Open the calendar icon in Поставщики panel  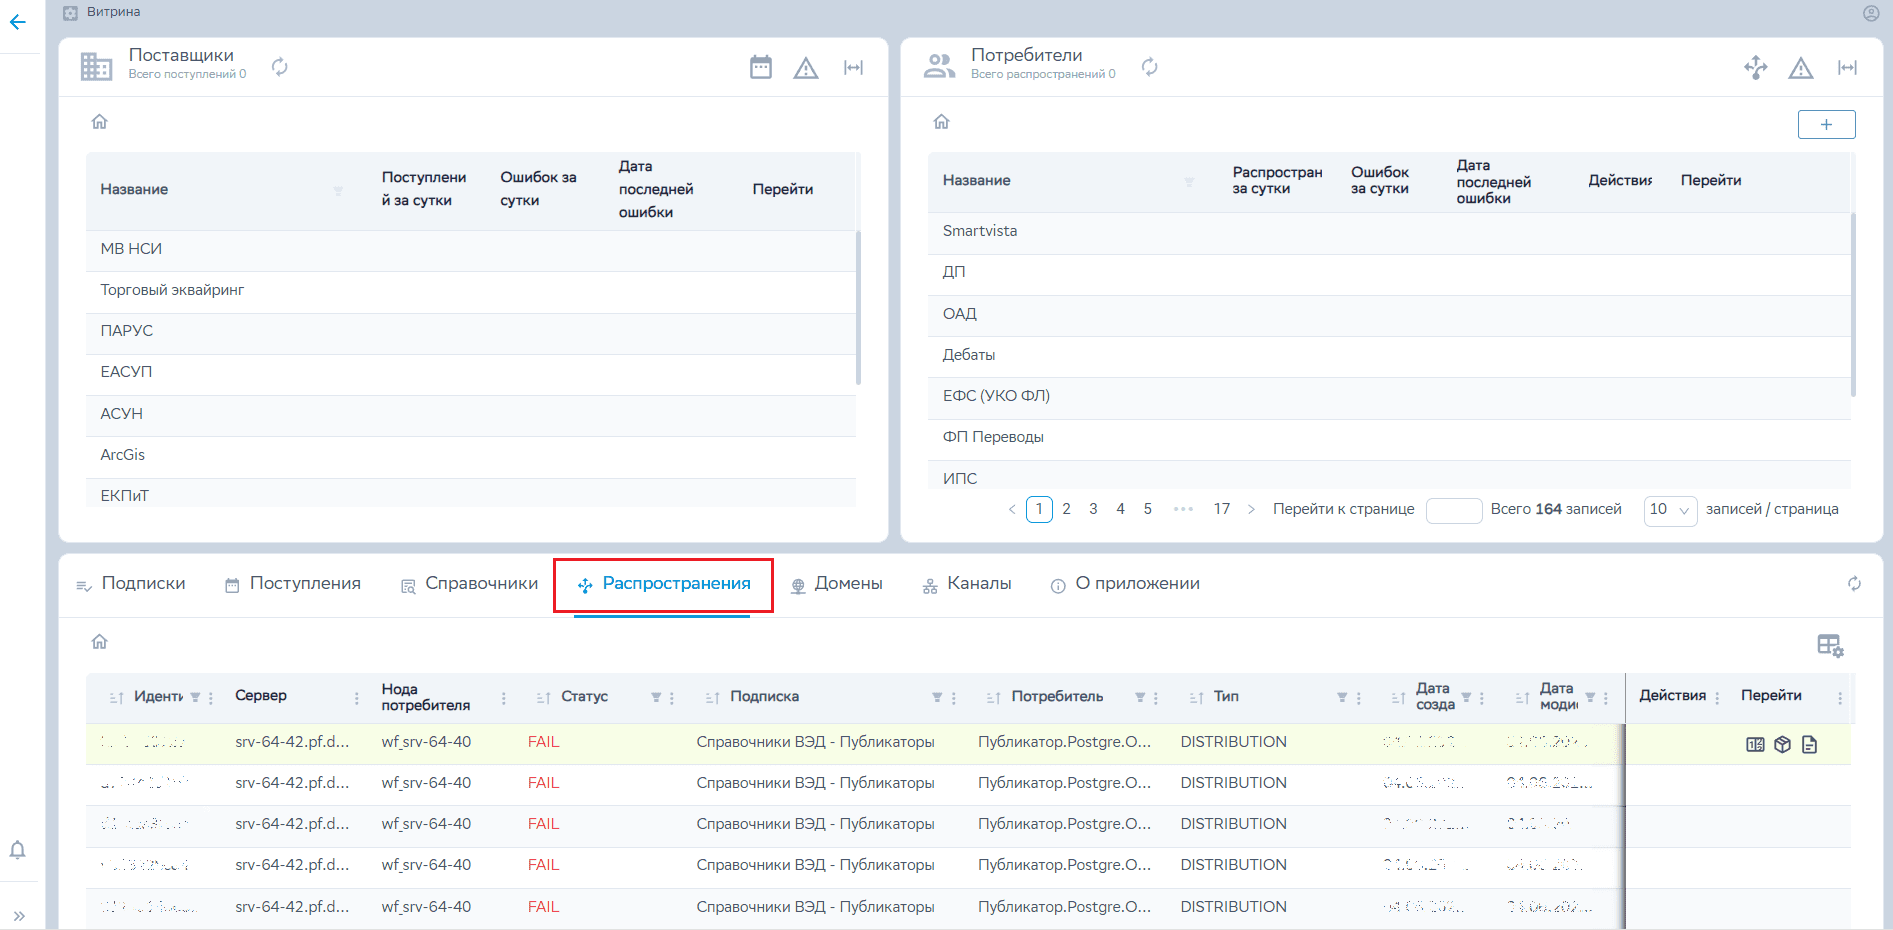click(x=761, y=67)
